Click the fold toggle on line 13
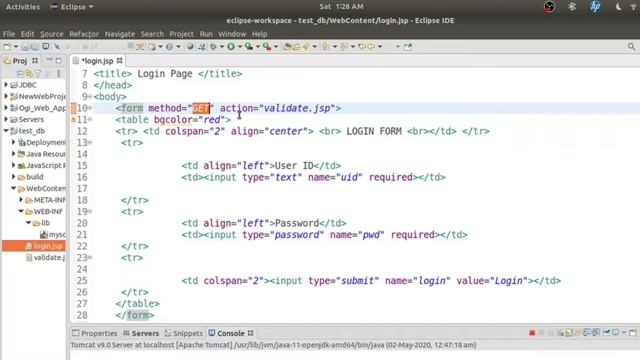The image size is (640, 360). (90, 142)
